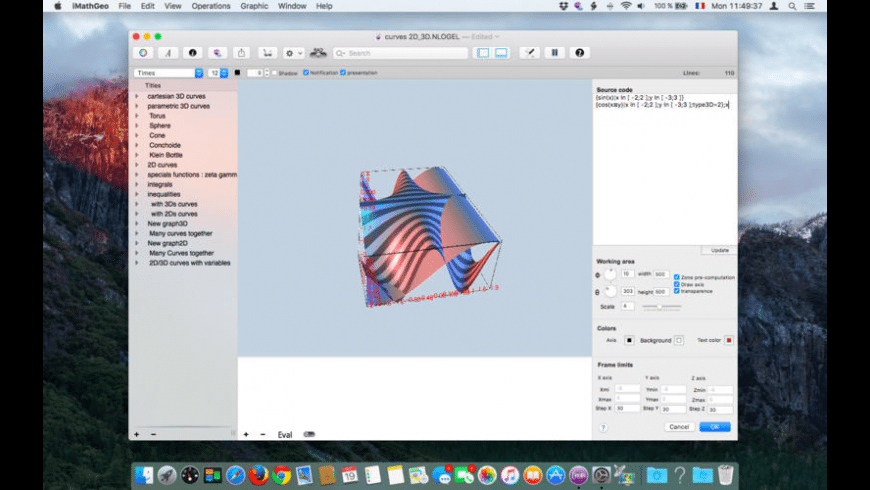The width and height of the screenshot is (870, 490).
Task: Click the shadow value stepper arrows
Action: click(x=267, y=73)
